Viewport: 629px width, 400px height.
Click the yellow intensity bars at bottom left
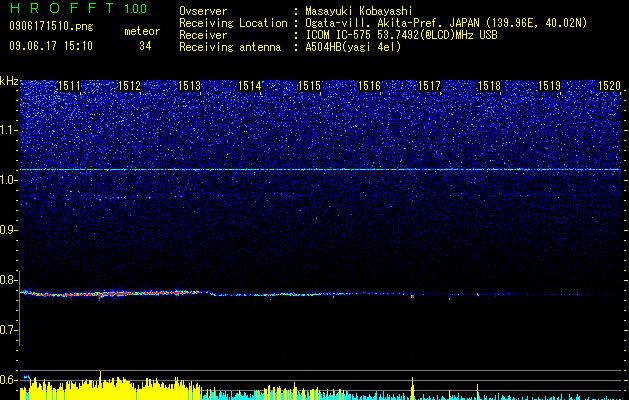pos(108,388)
